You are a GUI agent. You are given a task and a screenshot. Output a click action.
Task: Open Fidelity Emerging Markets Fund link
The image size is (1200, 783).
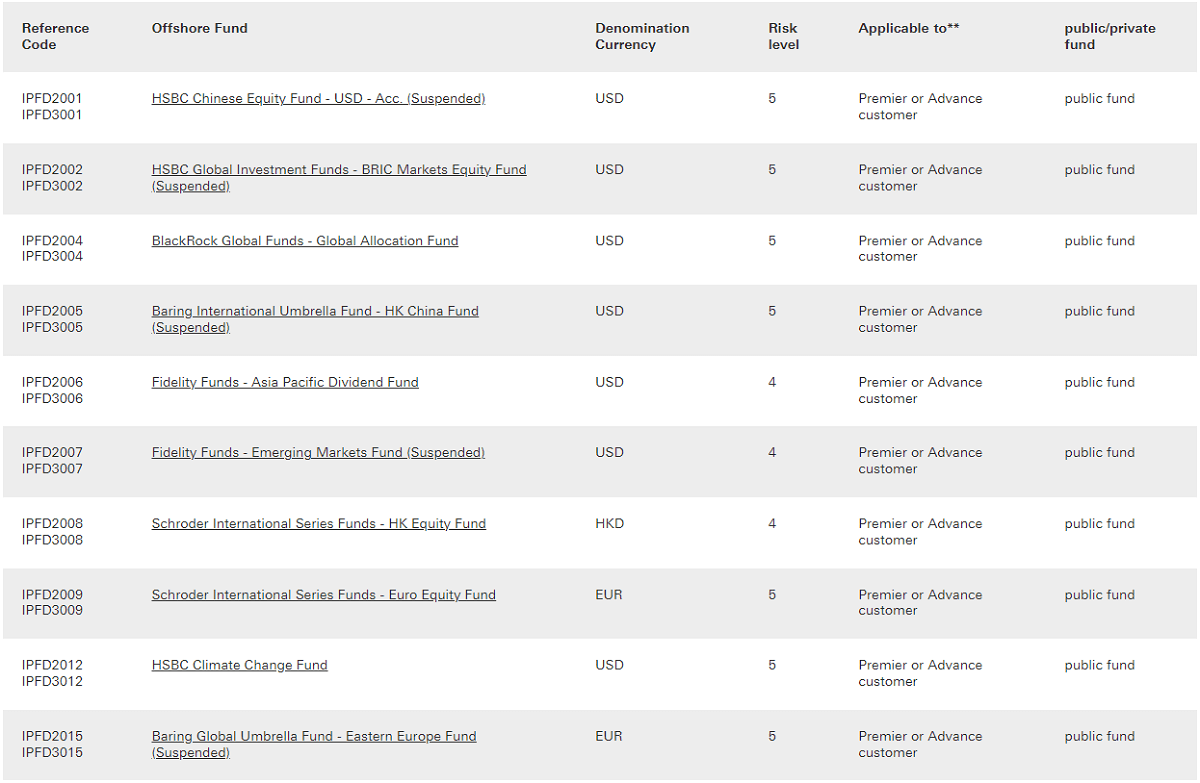318,453
